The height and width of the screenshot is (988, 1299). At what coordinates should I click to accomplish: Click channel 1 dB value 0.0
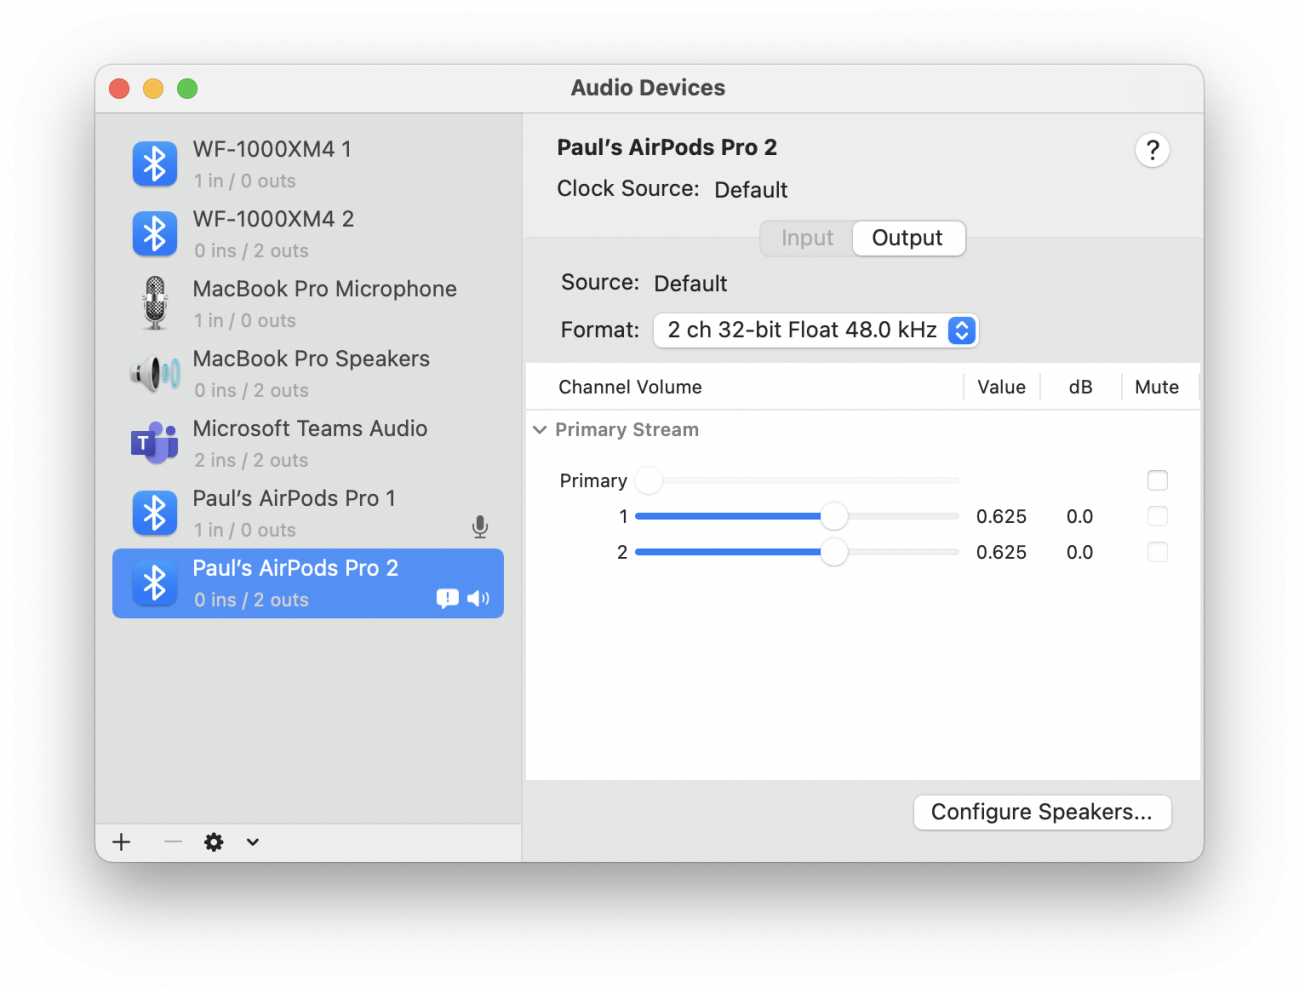[1080, 517]
